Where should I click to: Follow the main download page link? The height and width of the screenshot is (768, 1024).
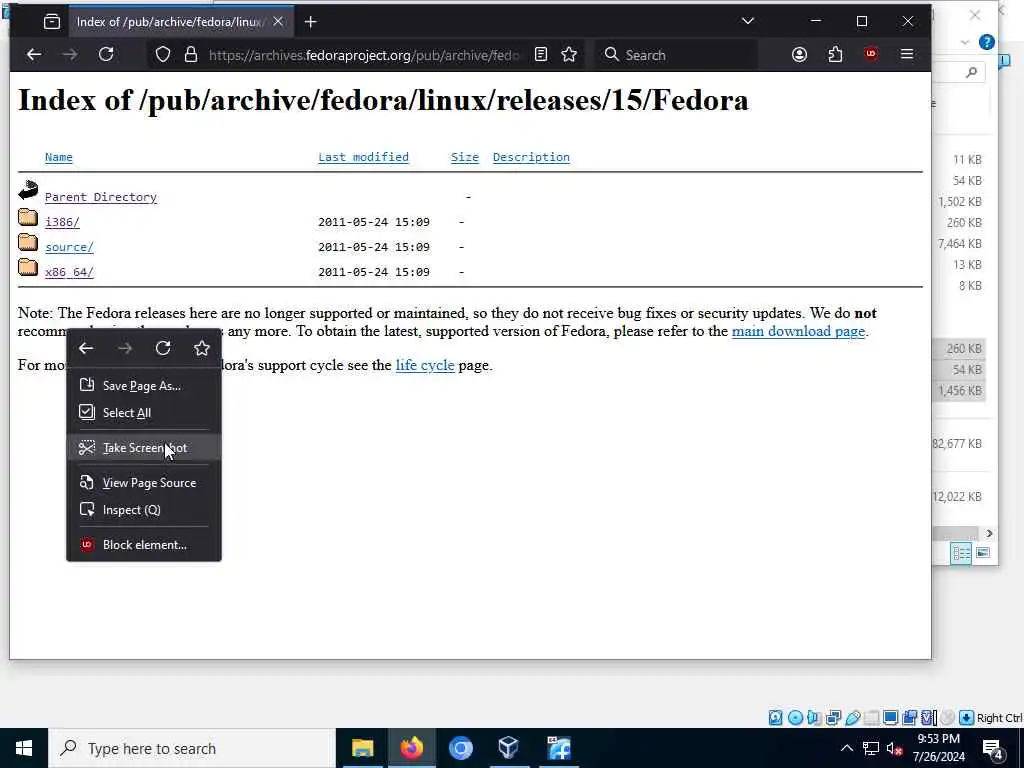click(798, 331)
